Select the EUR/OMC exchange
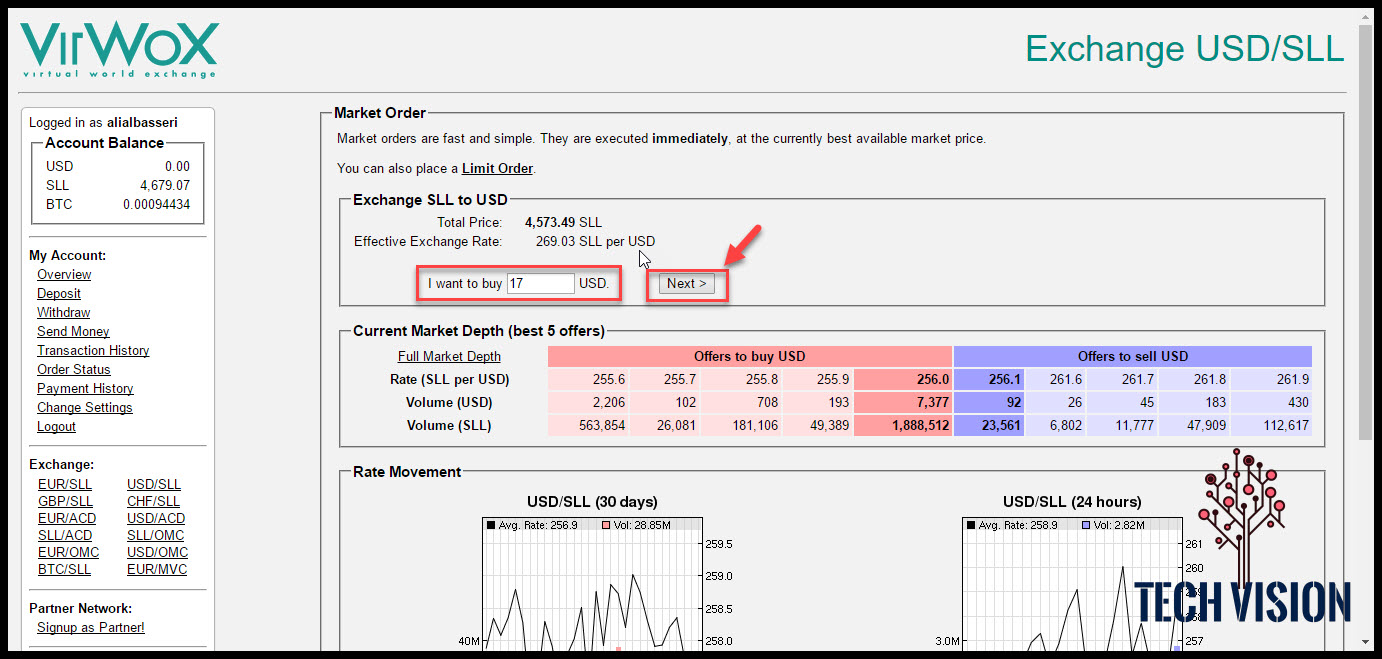Viewport: 1382px width, 659px height. point(69,552)
